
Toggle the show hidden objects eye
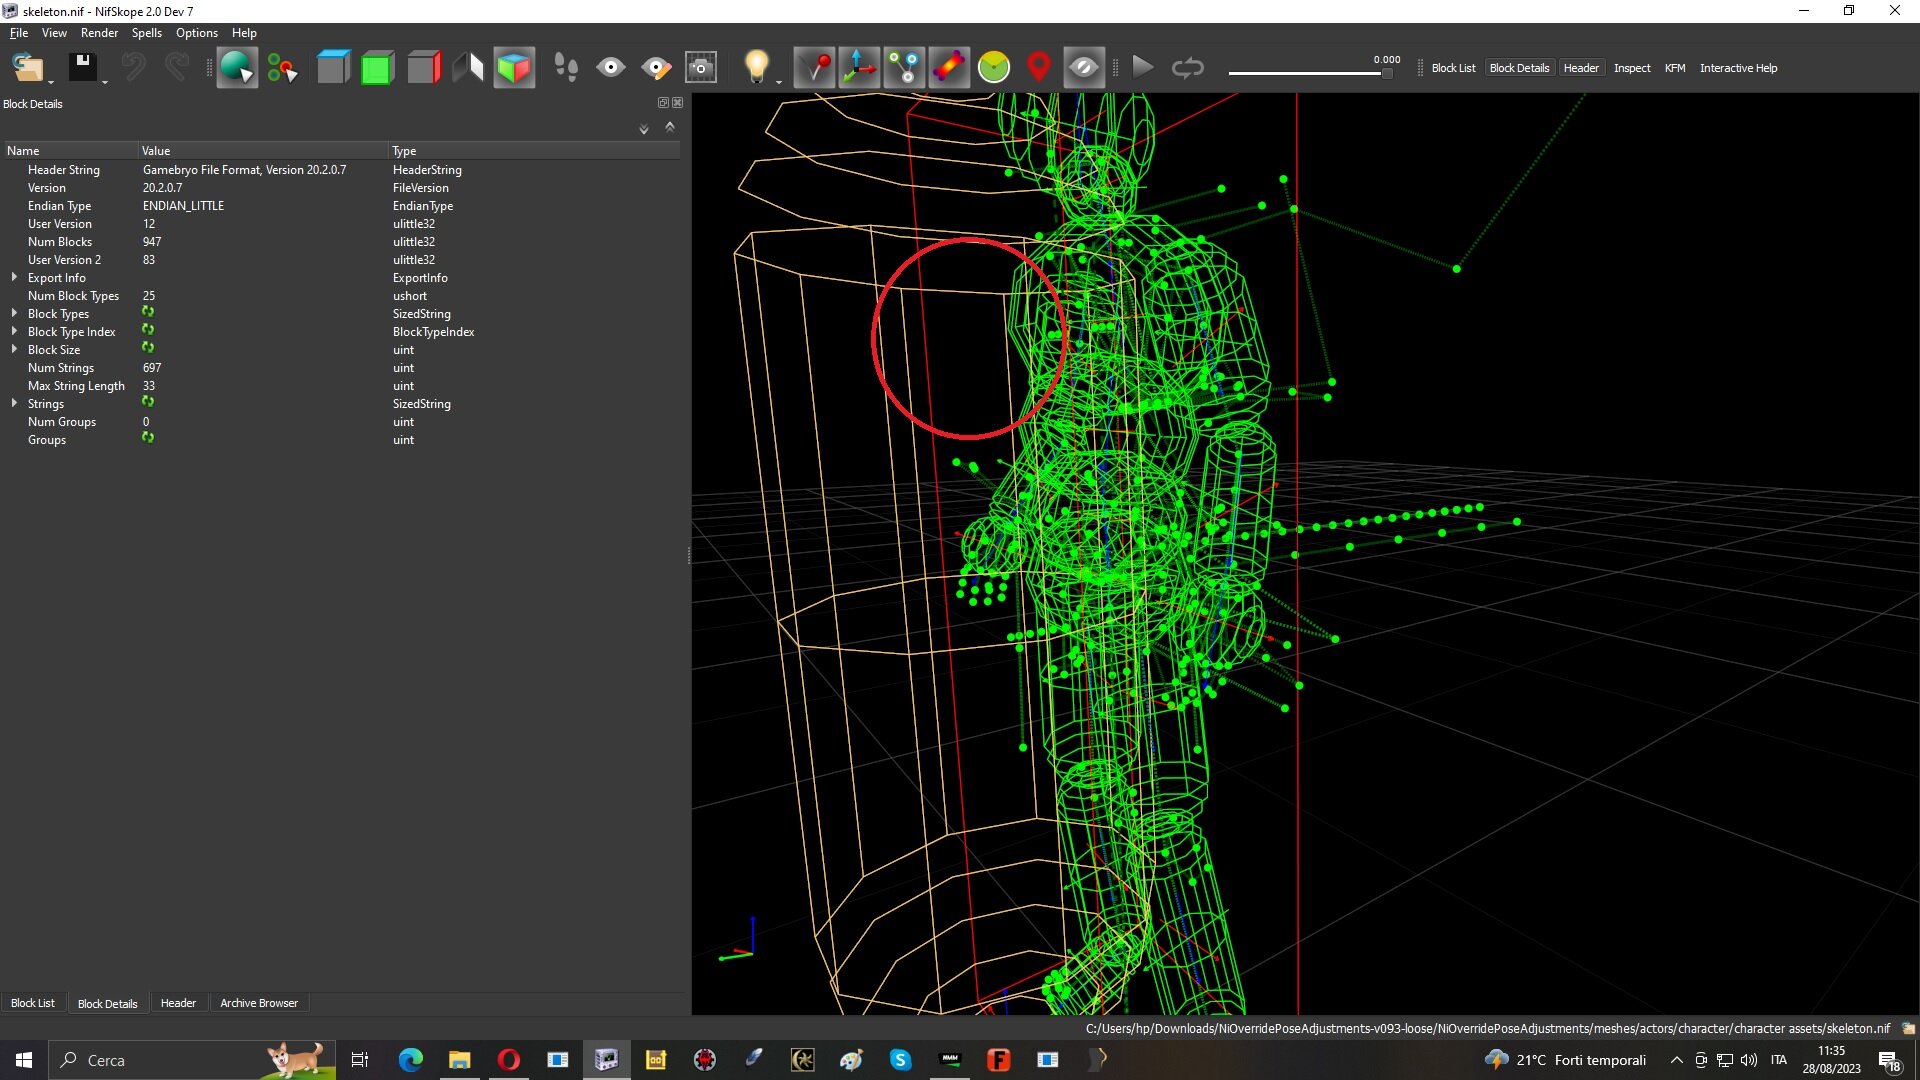[1084, 68]
